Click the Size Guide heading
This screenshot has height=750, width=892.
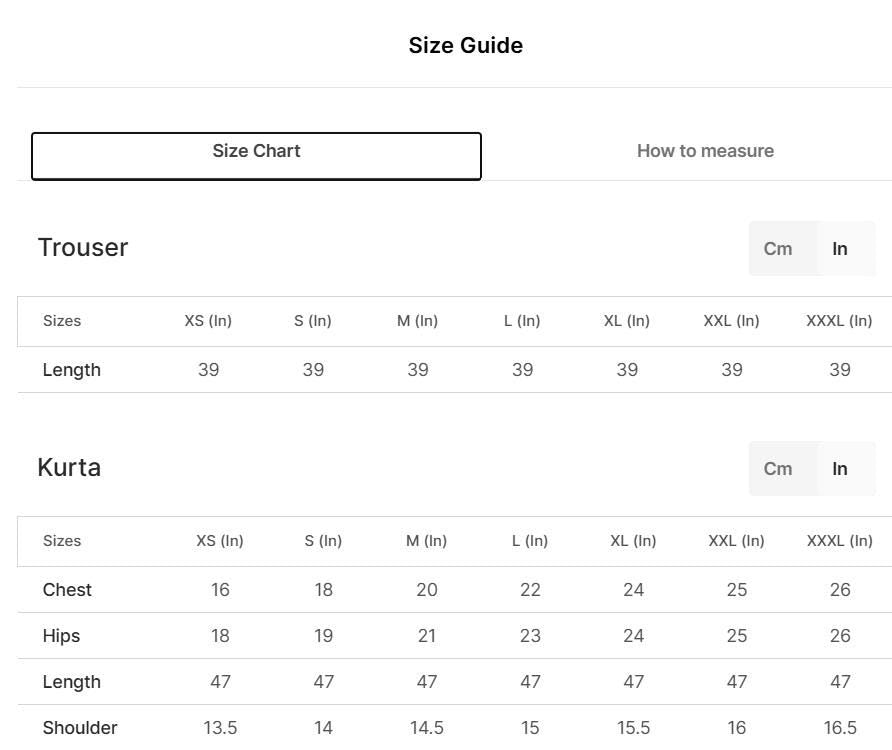tap(465, 45)
